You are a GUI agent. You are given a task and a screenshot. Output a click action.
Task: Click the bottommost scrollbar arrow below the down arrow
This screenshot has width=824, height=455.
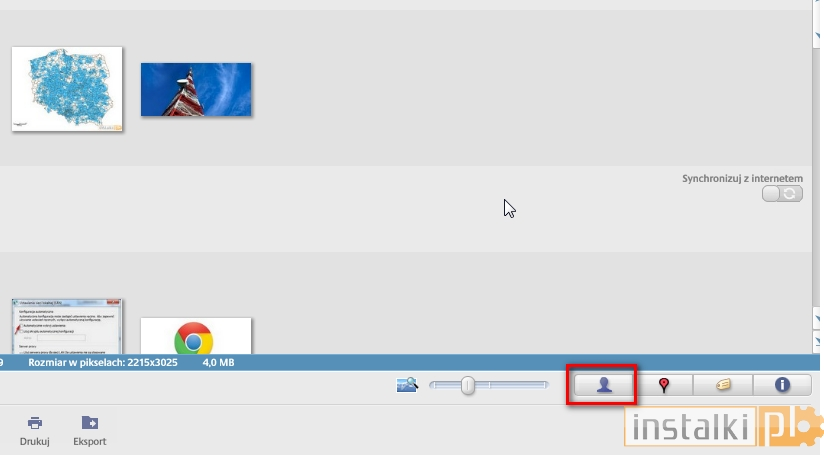point(817,342)
